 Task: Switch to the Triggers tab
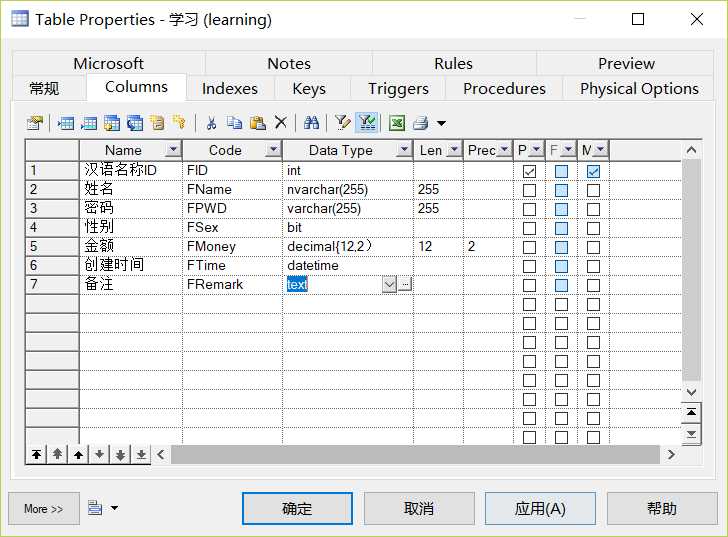(x=398, y=88)
